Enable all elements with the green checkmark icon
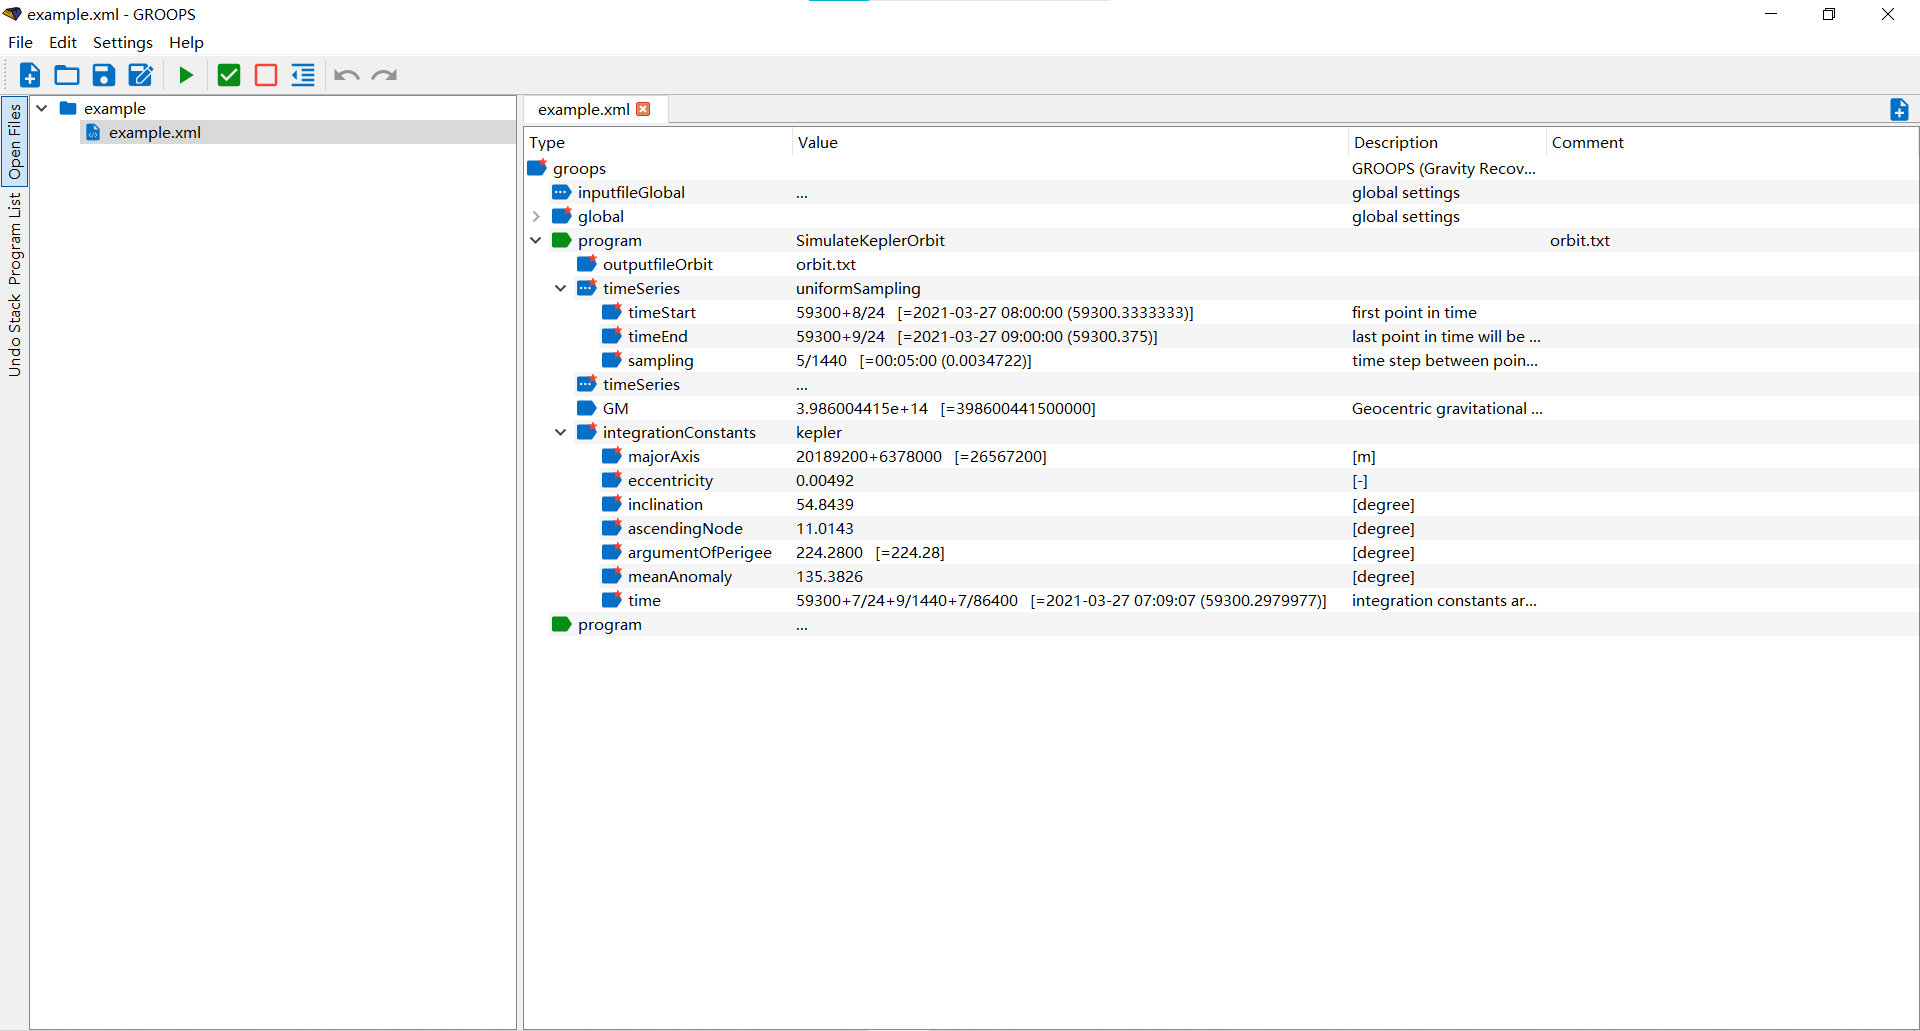The width and height of the screenshot is (1920, 1031). coord(229,75)
